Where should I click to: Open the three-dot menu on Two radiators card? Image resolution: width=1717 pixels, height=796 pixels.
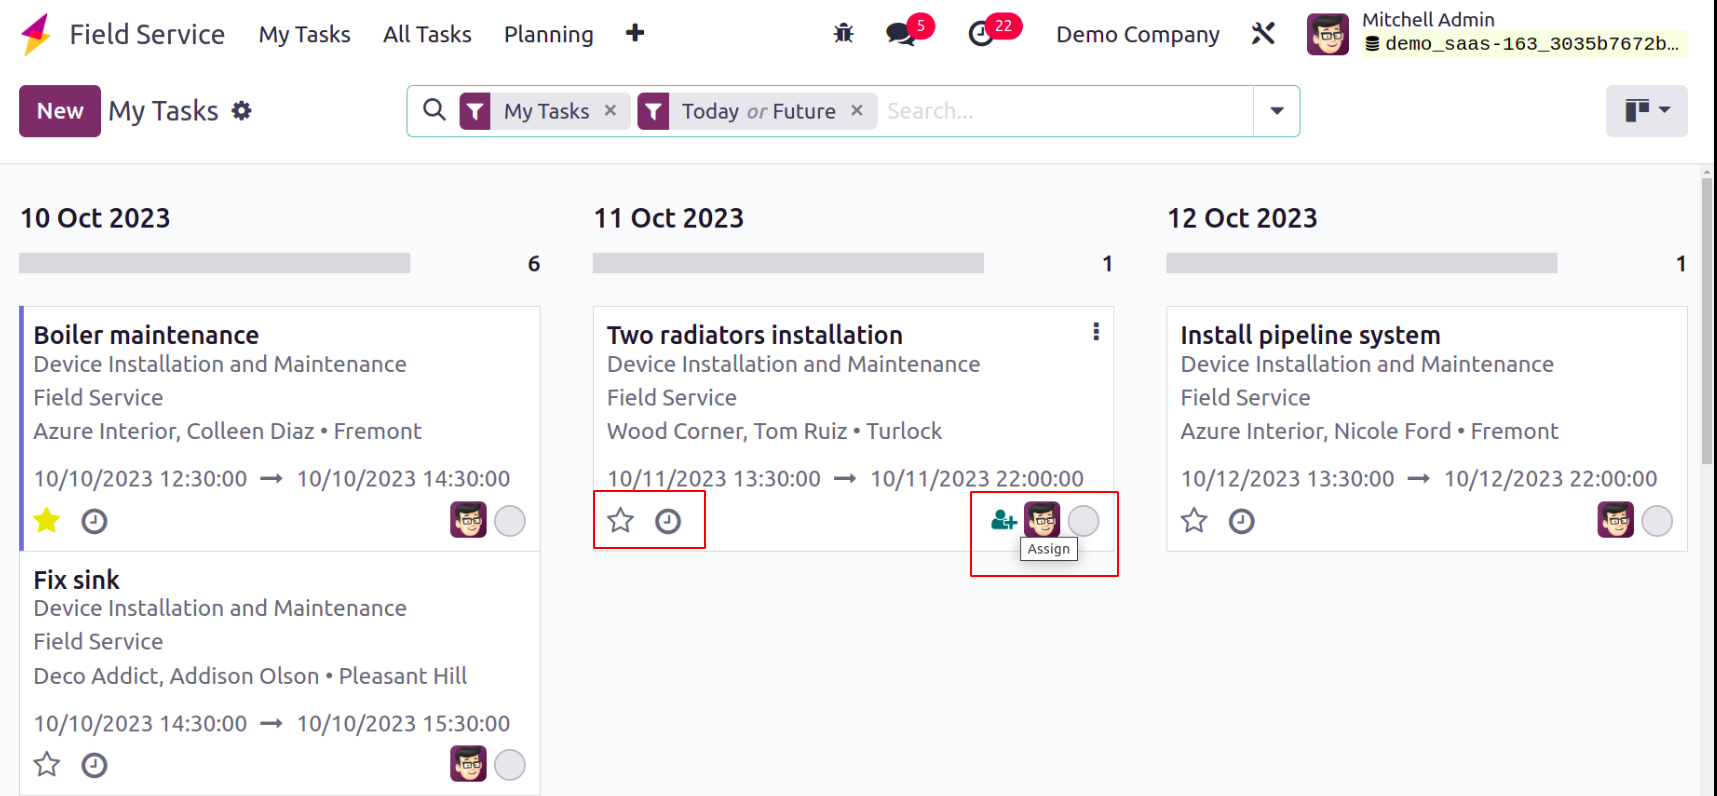(1096, 332)
